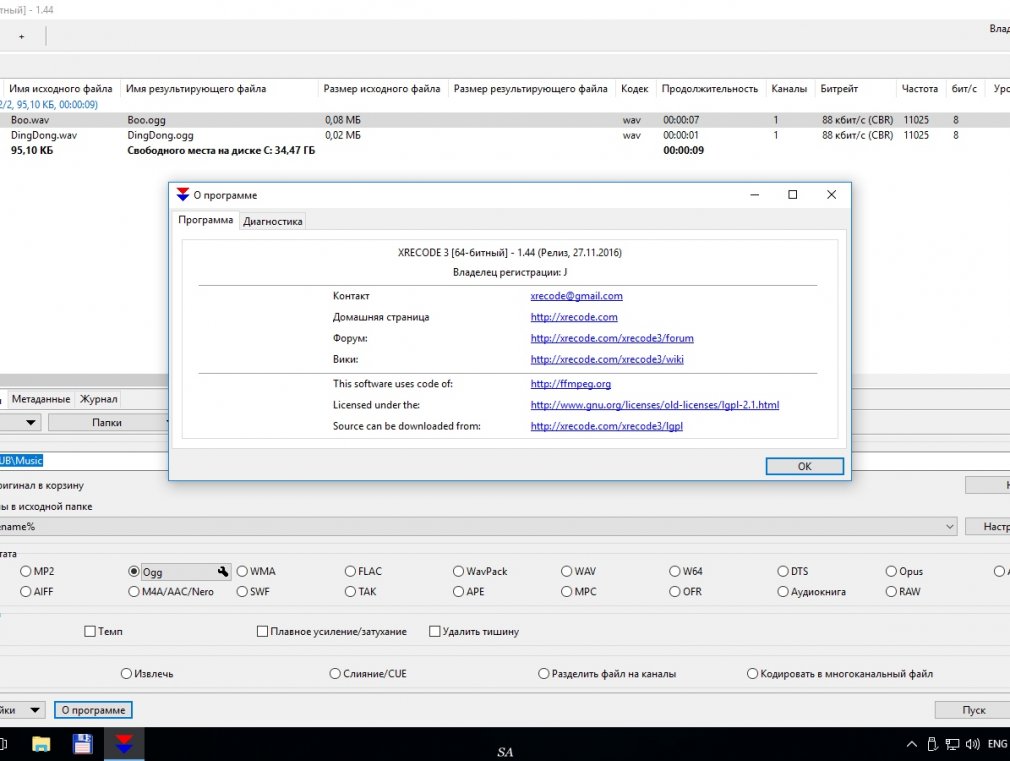Minimize the О программе dialog
This screenshot has width=1010, height=761.
click(x=755, y=195)
